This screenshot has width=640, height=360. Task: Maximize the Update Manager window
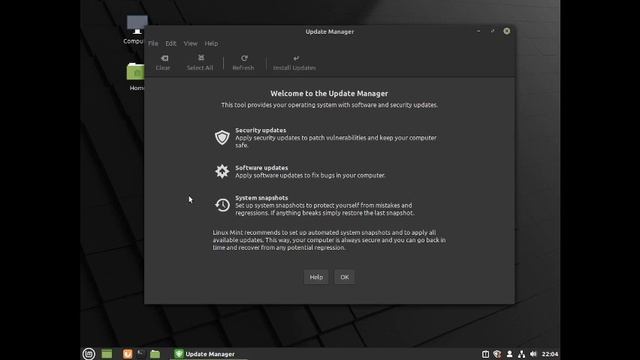pyautogui.click(x=492, y=31)
